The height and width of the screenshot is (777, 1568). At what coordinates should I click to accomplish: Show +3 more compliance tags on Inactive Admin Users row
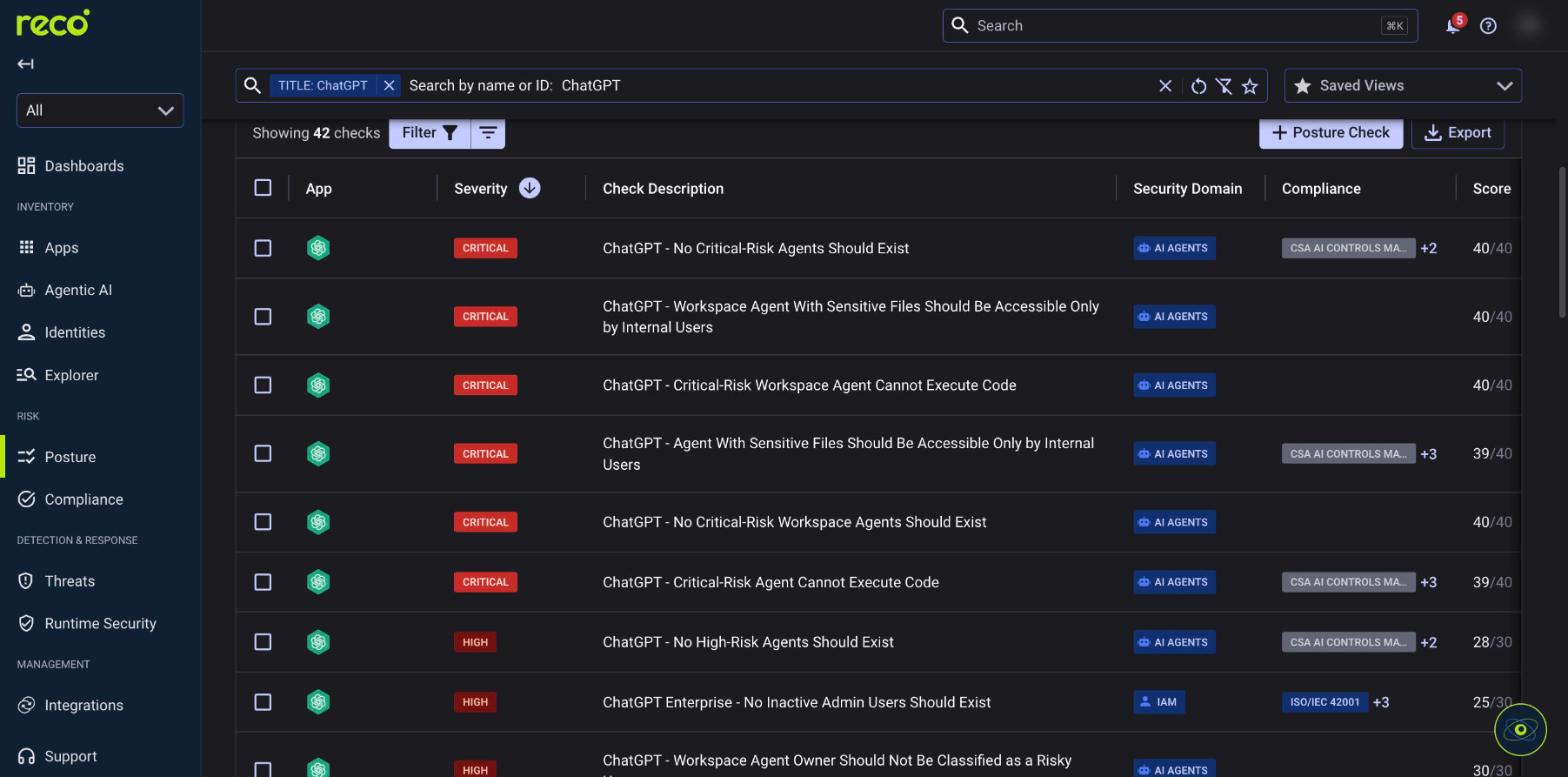click(1381, 702)
